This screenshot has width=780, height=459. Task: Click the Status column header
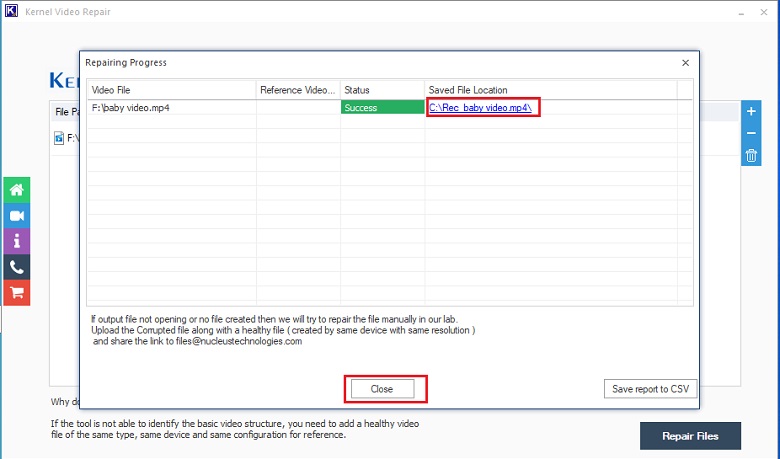pos(382,90)
